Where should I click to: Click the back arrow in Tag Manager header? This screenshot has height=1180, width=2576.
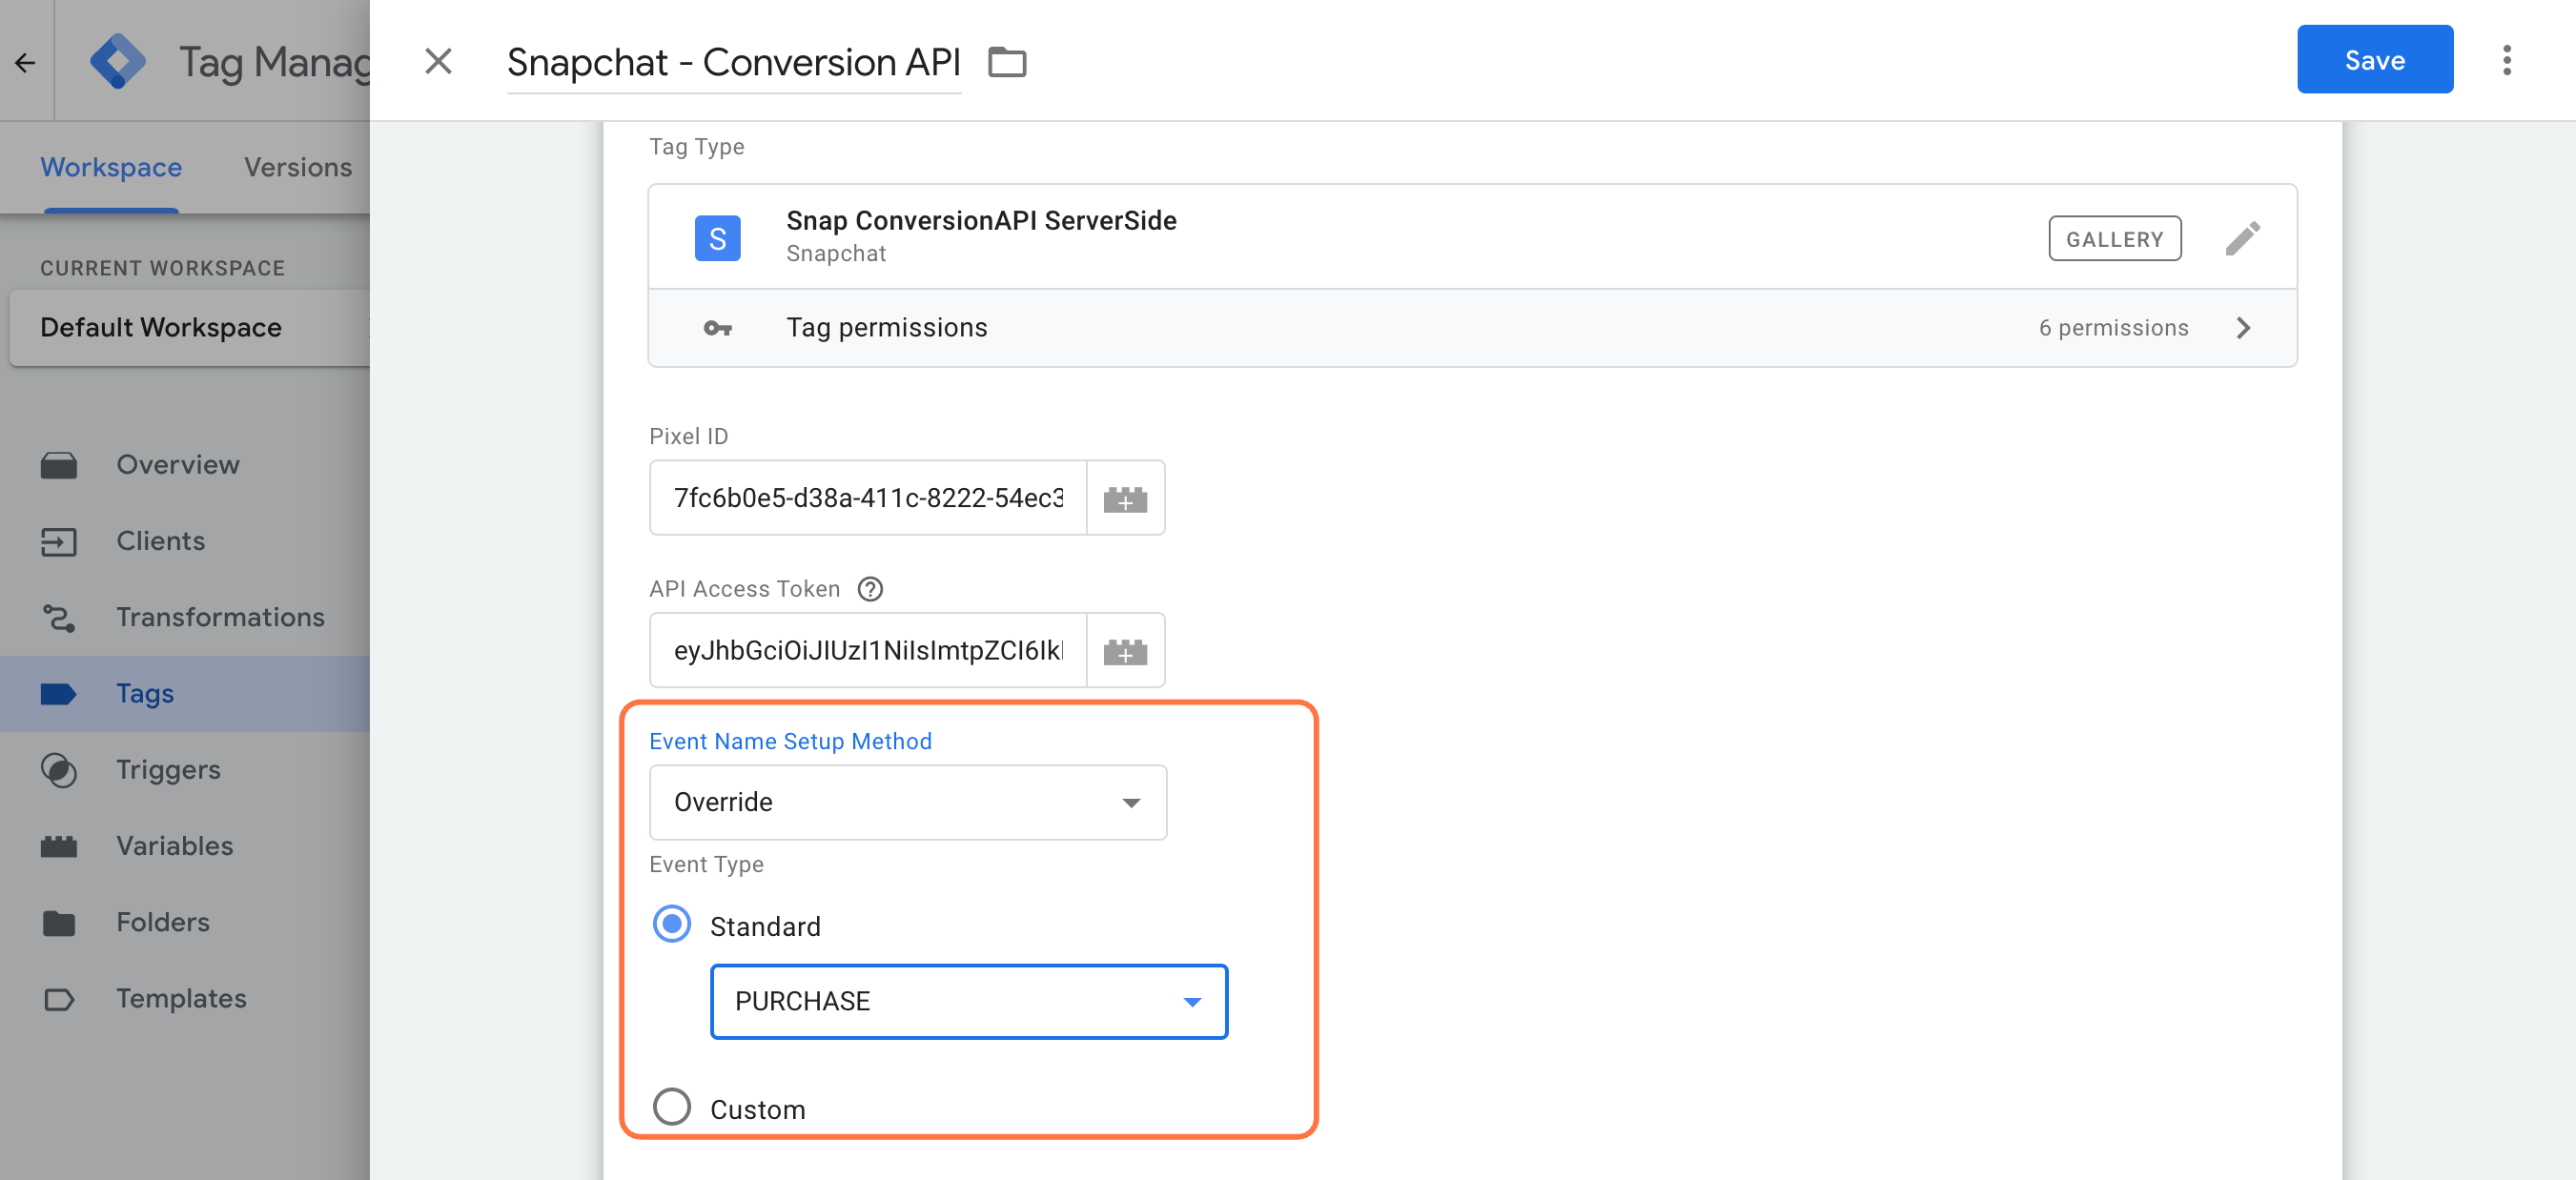tap(26, 62)
